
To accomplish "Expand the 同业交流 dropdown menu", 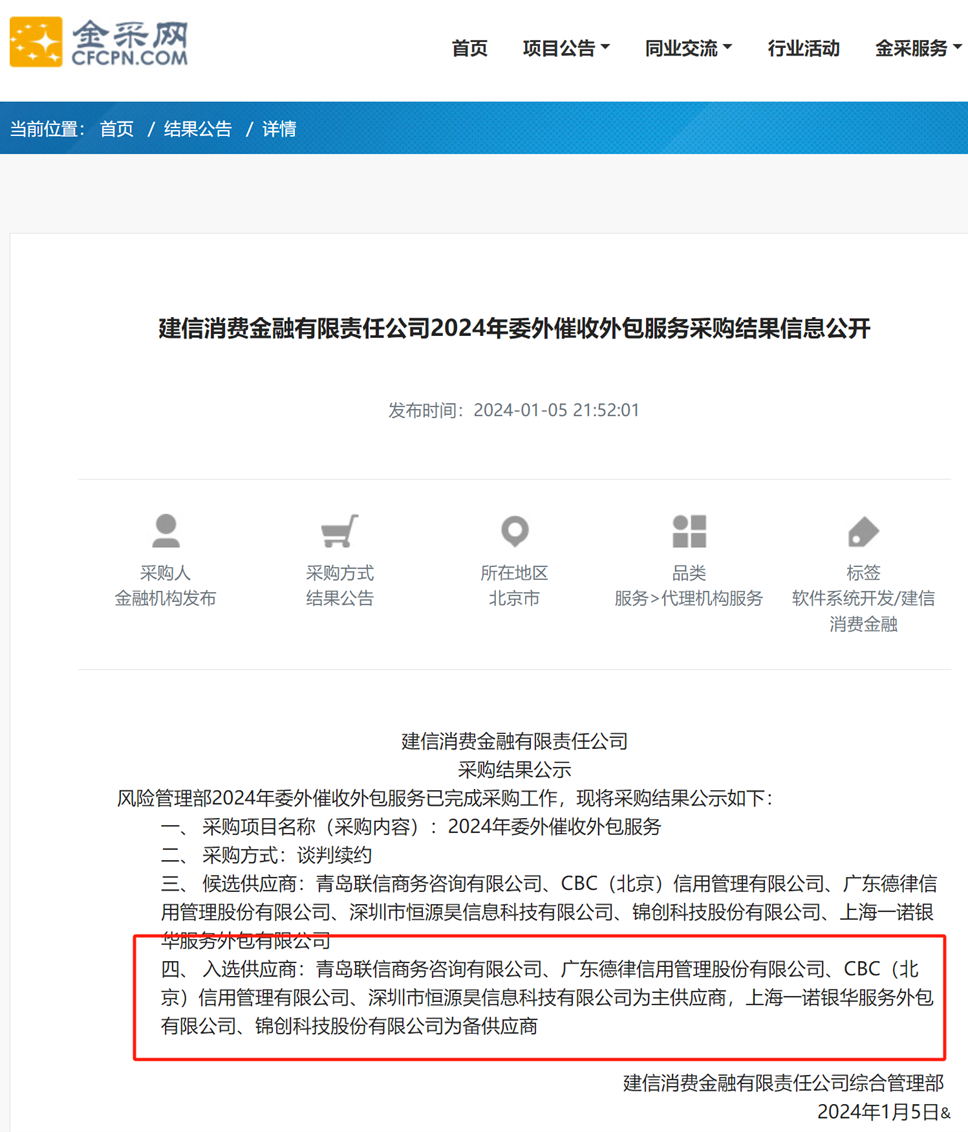I will (689, 48).
